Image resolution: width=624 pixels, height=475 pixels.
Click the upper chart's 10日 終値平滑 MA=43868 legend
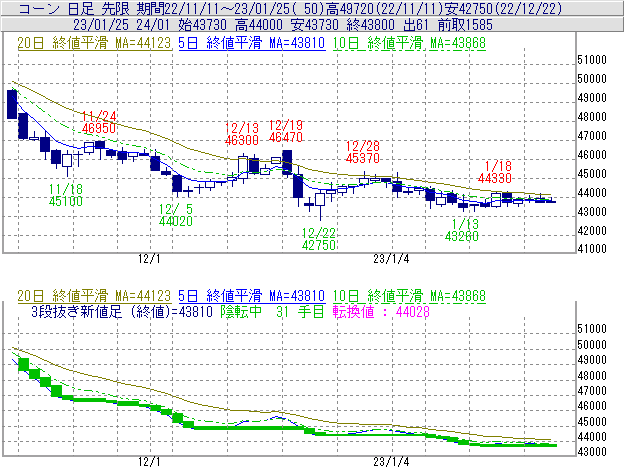(409, 43)
